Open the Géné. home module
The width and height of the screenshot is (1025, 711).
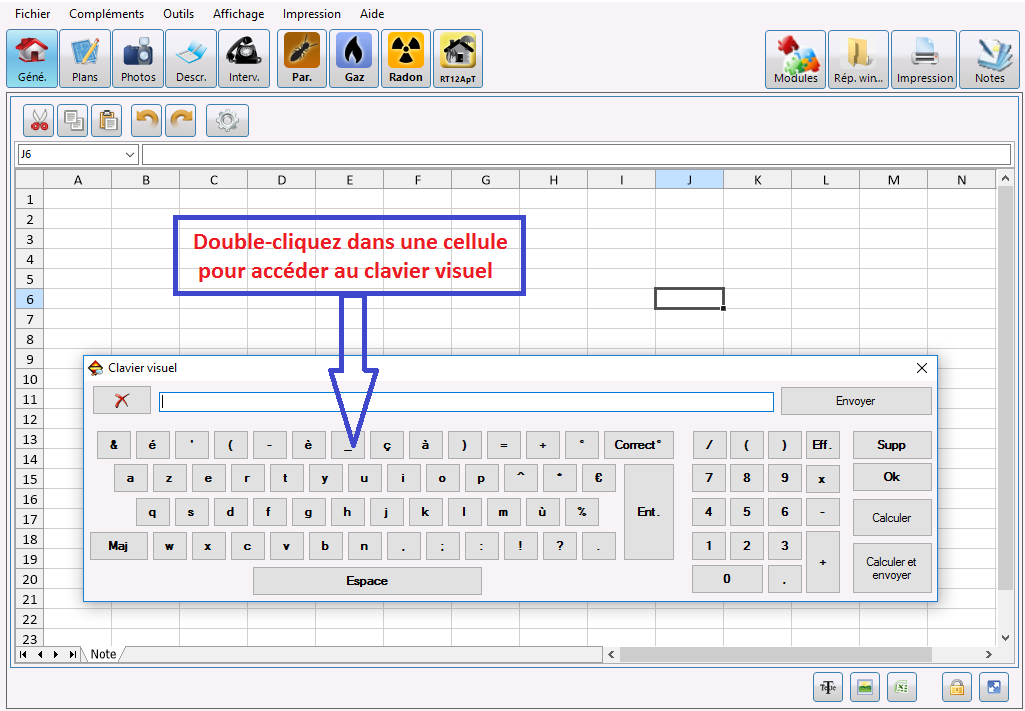[x=32, y=59]
